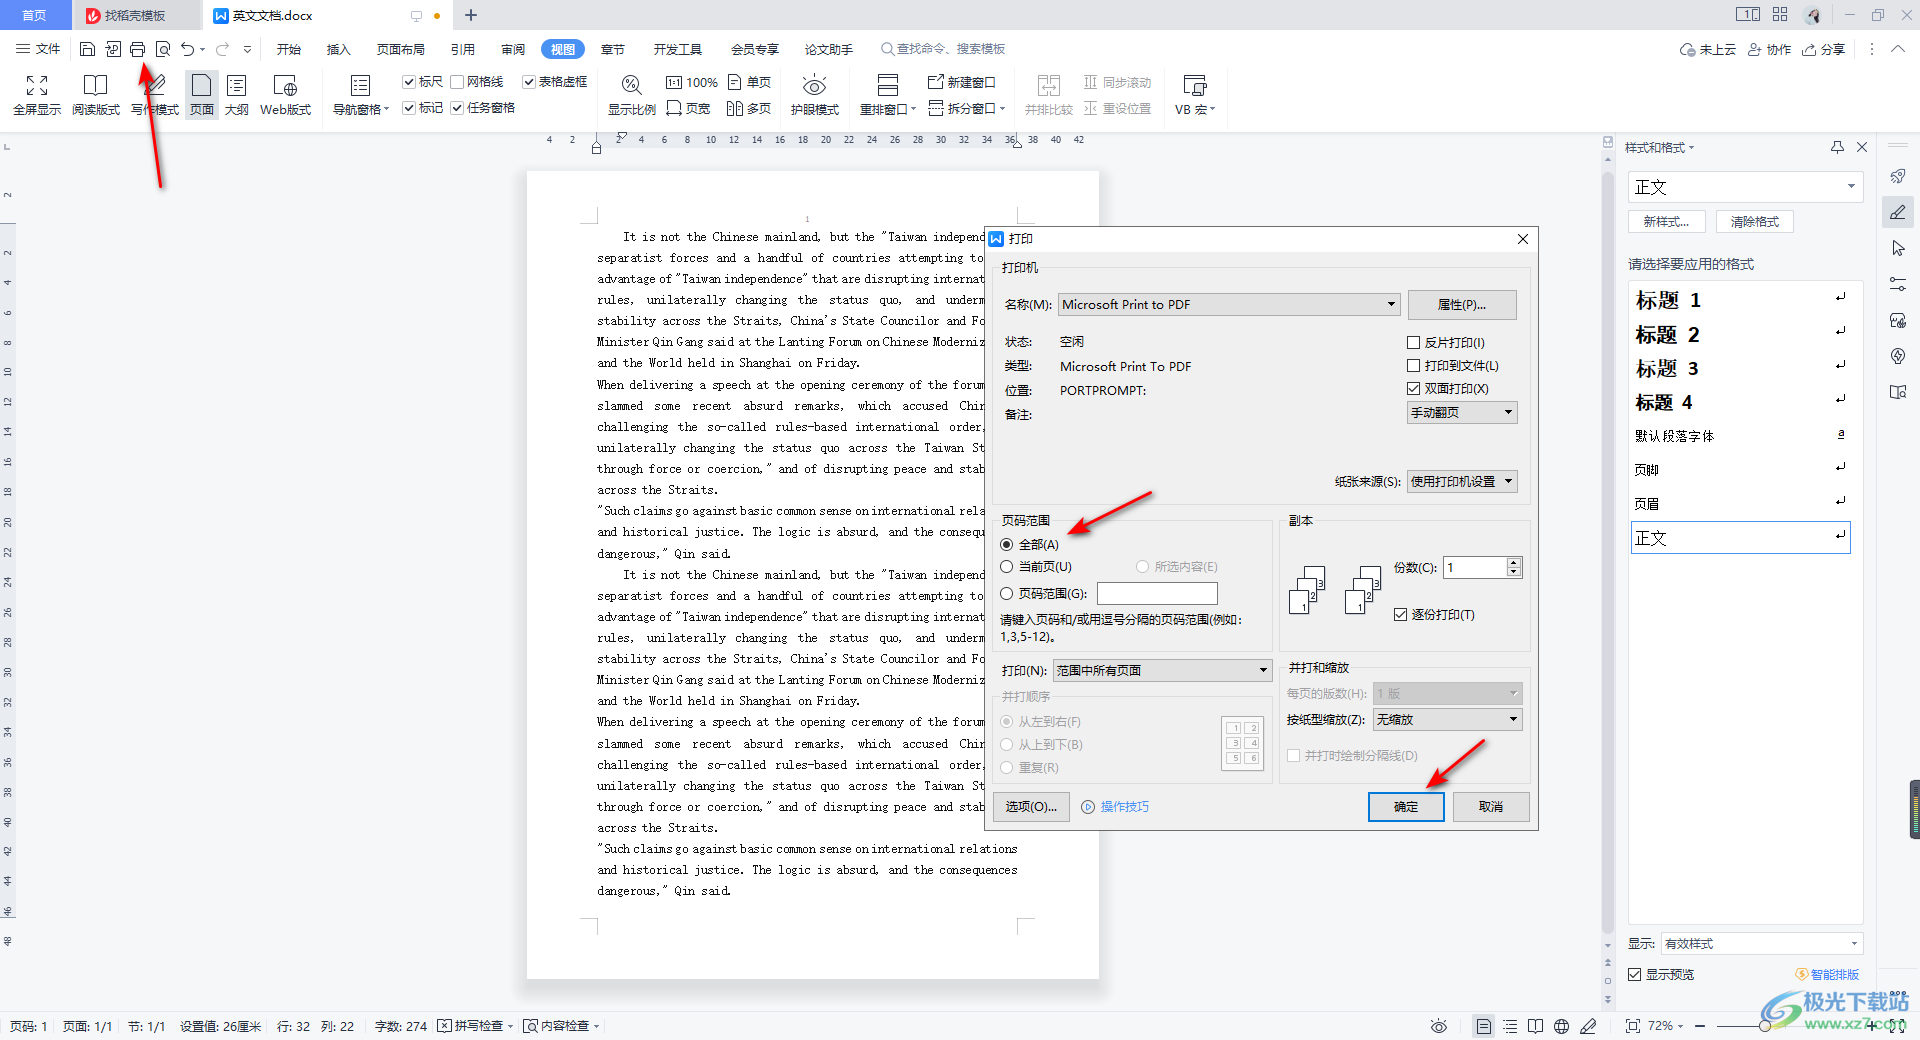The width and height of the screenshot is (1920, 1040).
Task: Click outline view icon in status bar
Action: point(1510,1026)
